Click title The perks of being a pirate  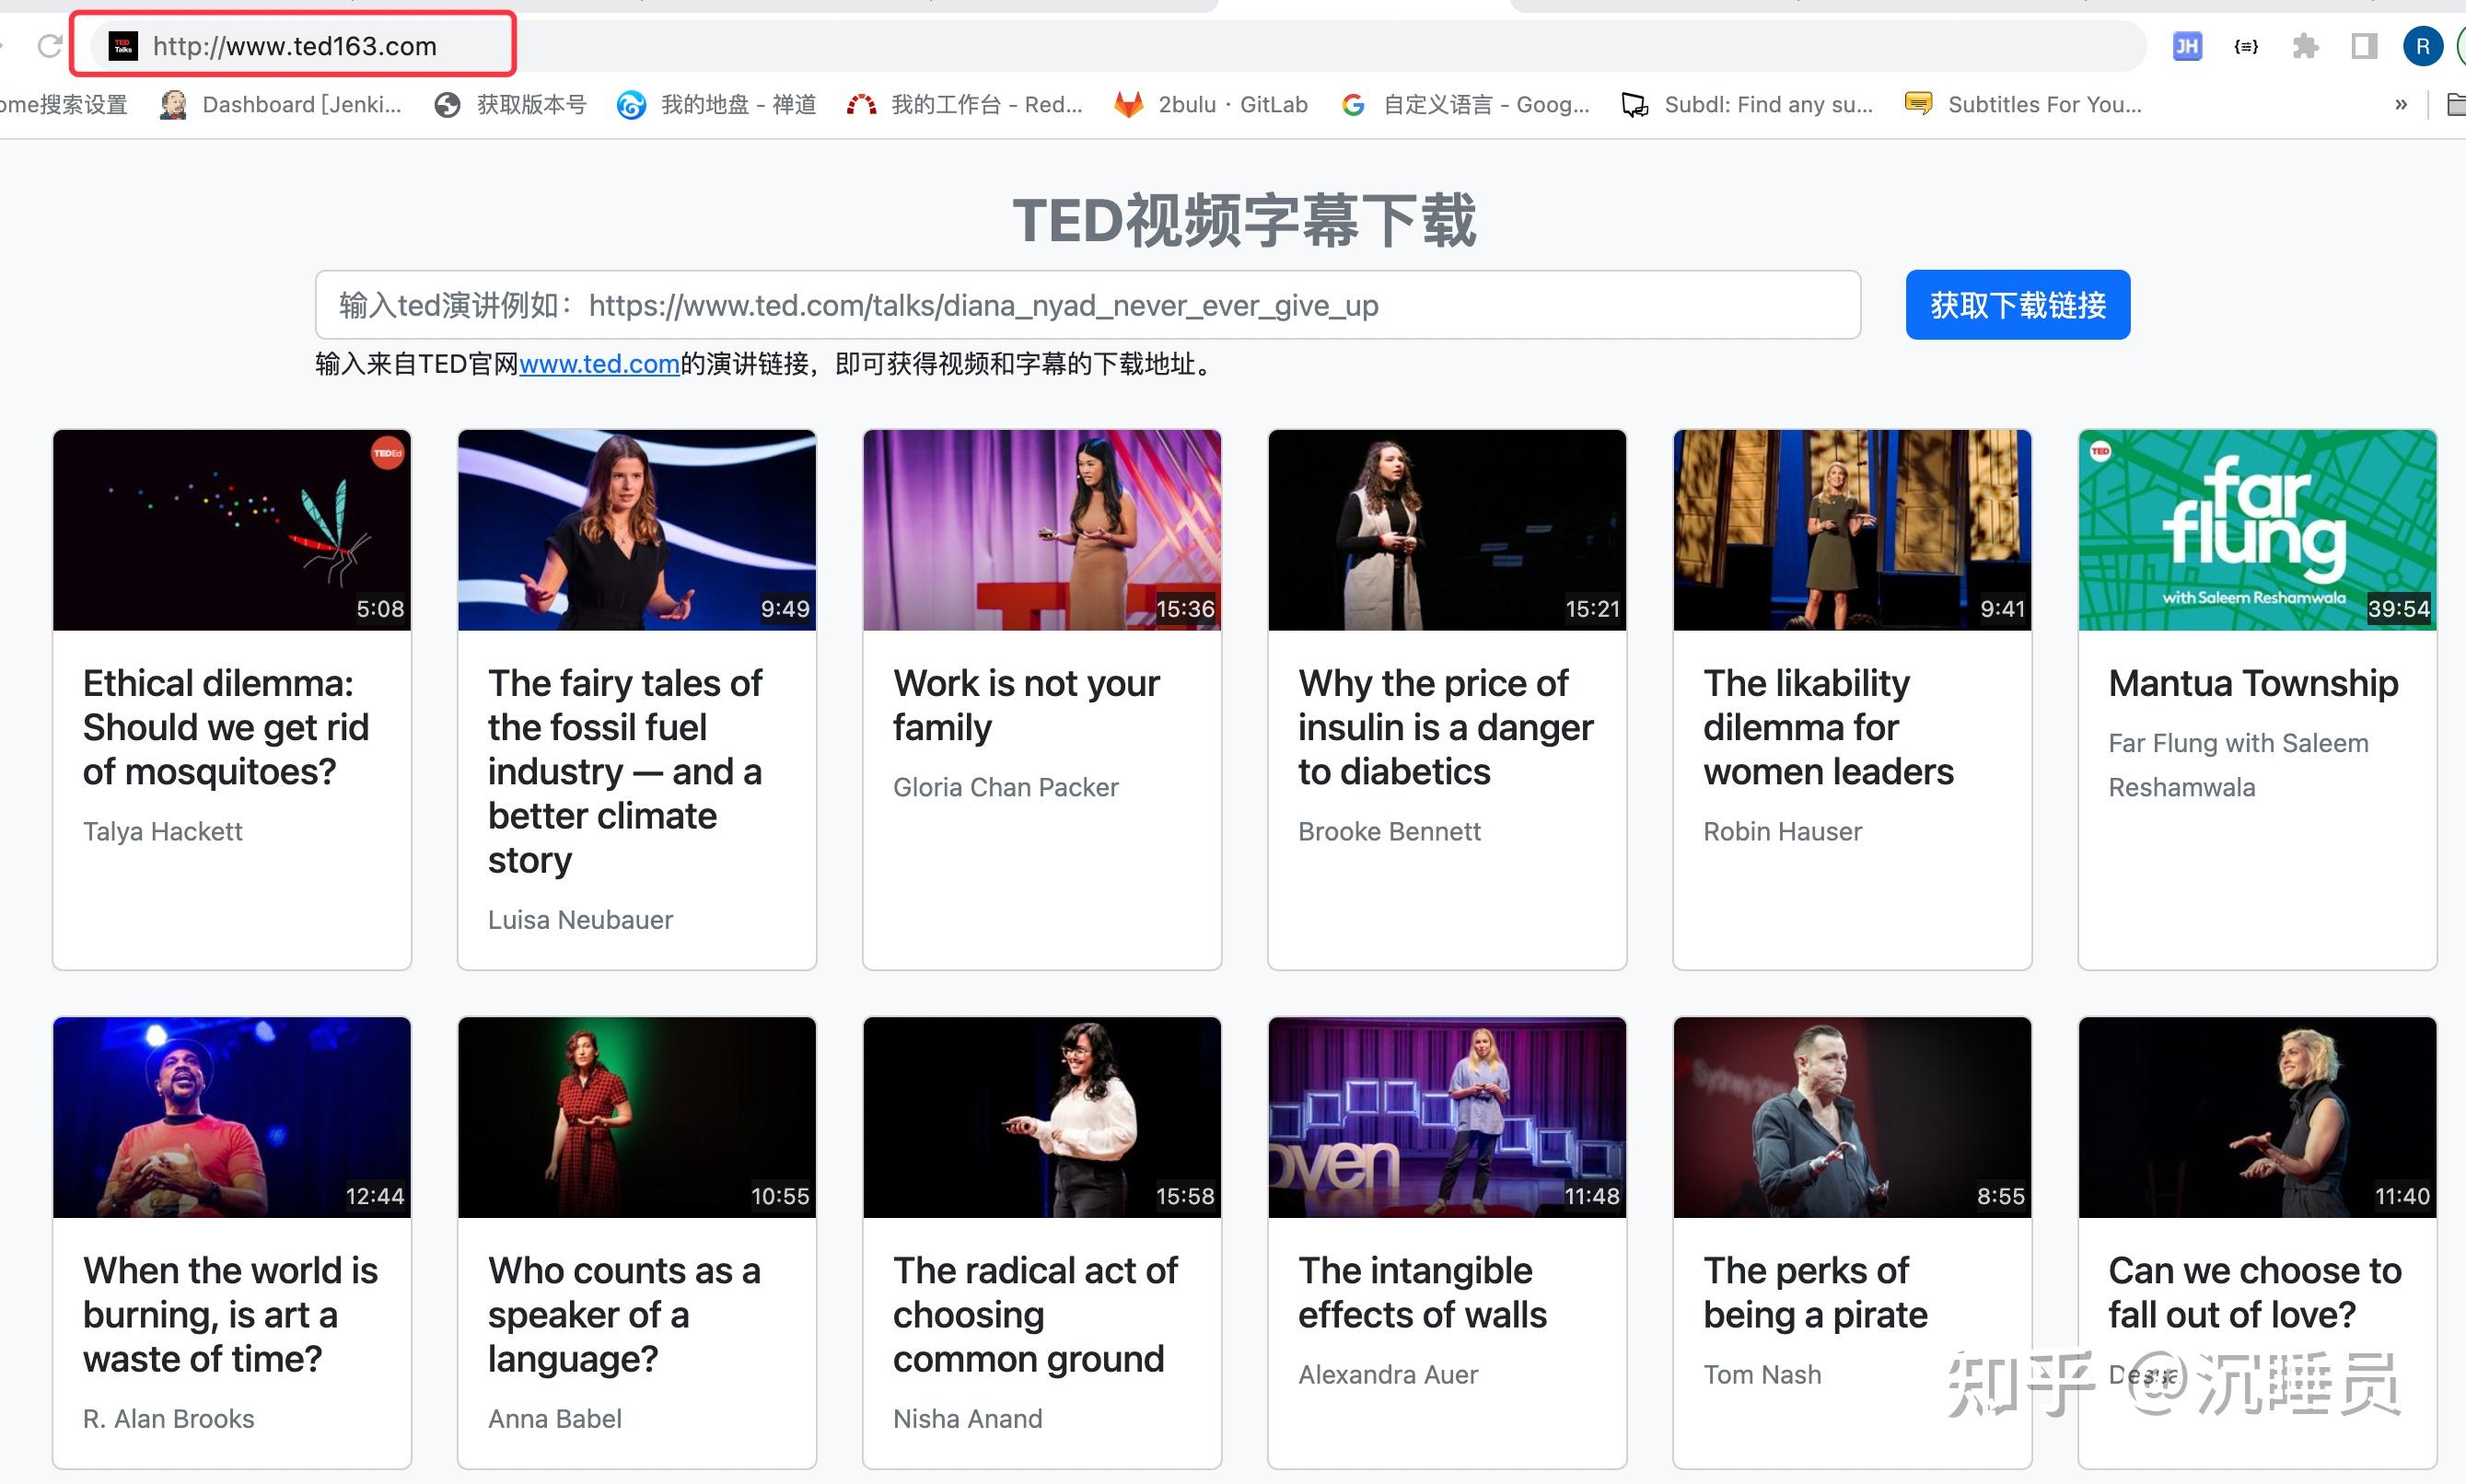pos(1815,1292)
